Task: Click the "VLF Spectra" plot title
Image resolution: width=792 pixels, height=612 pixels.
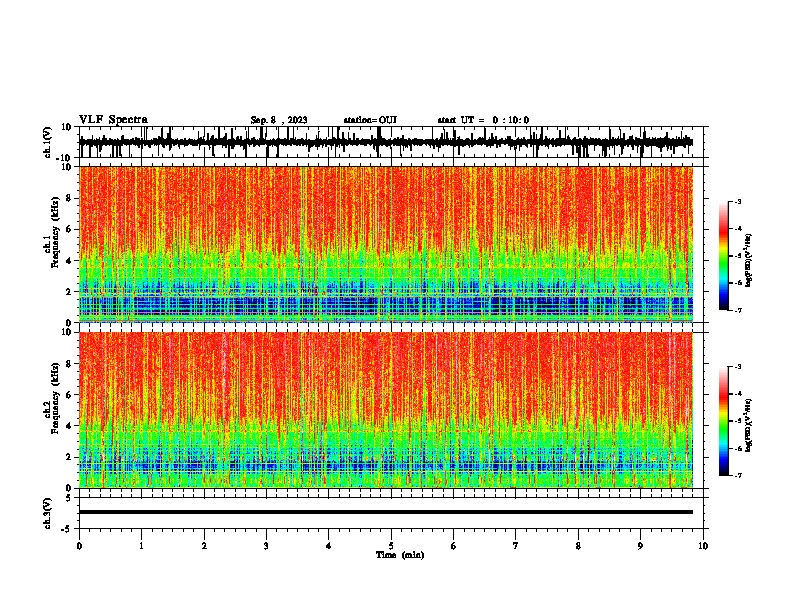Action: (x=113, y=120)
